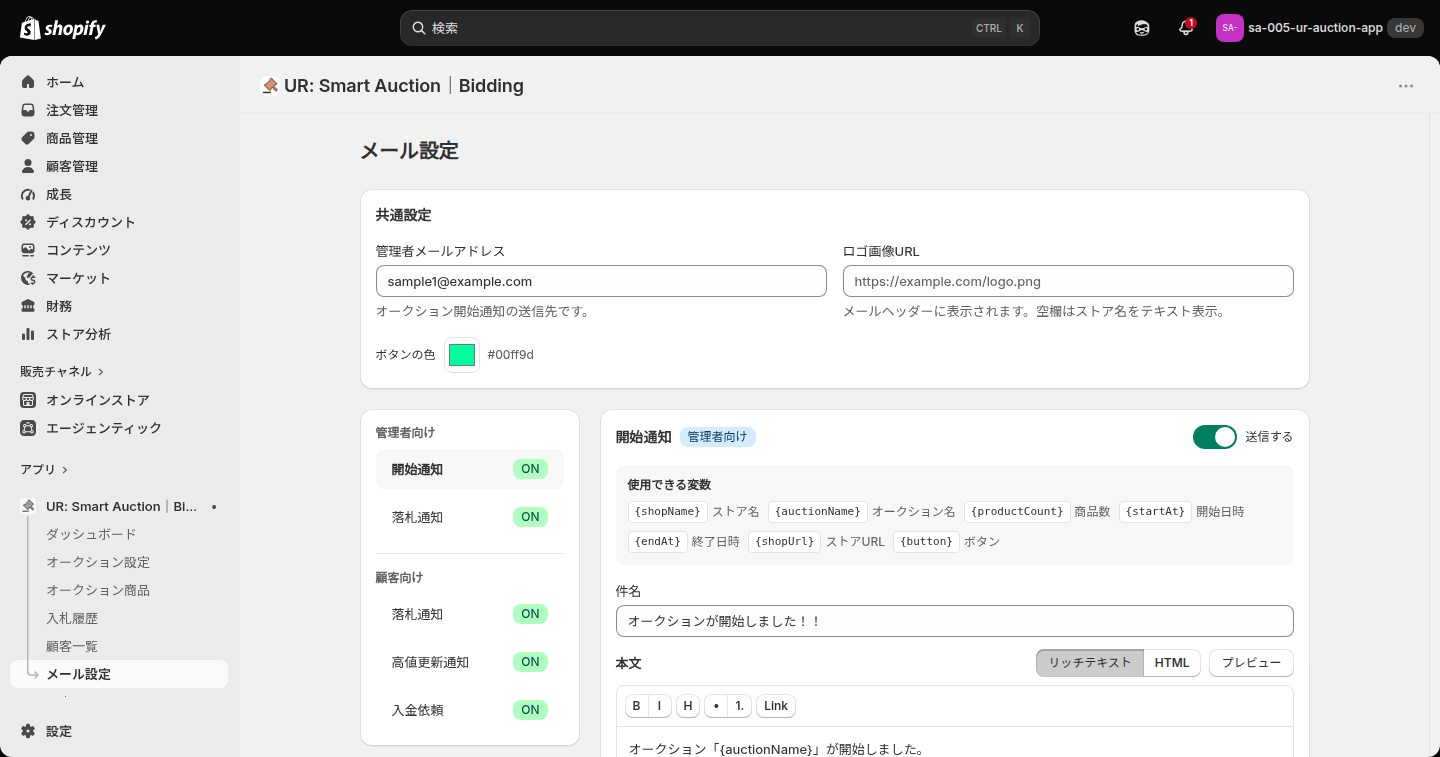Open the Sidekick assistant icon in top bar
Screen dimensions: 1440x757
[1142, 28]
